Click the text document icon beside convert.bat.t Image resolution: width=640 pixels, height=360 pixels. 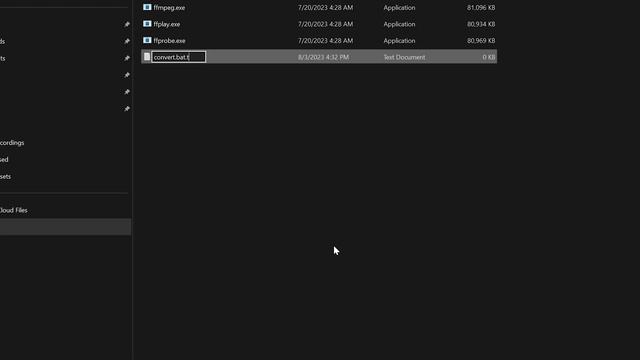click(x=147, y=57)
